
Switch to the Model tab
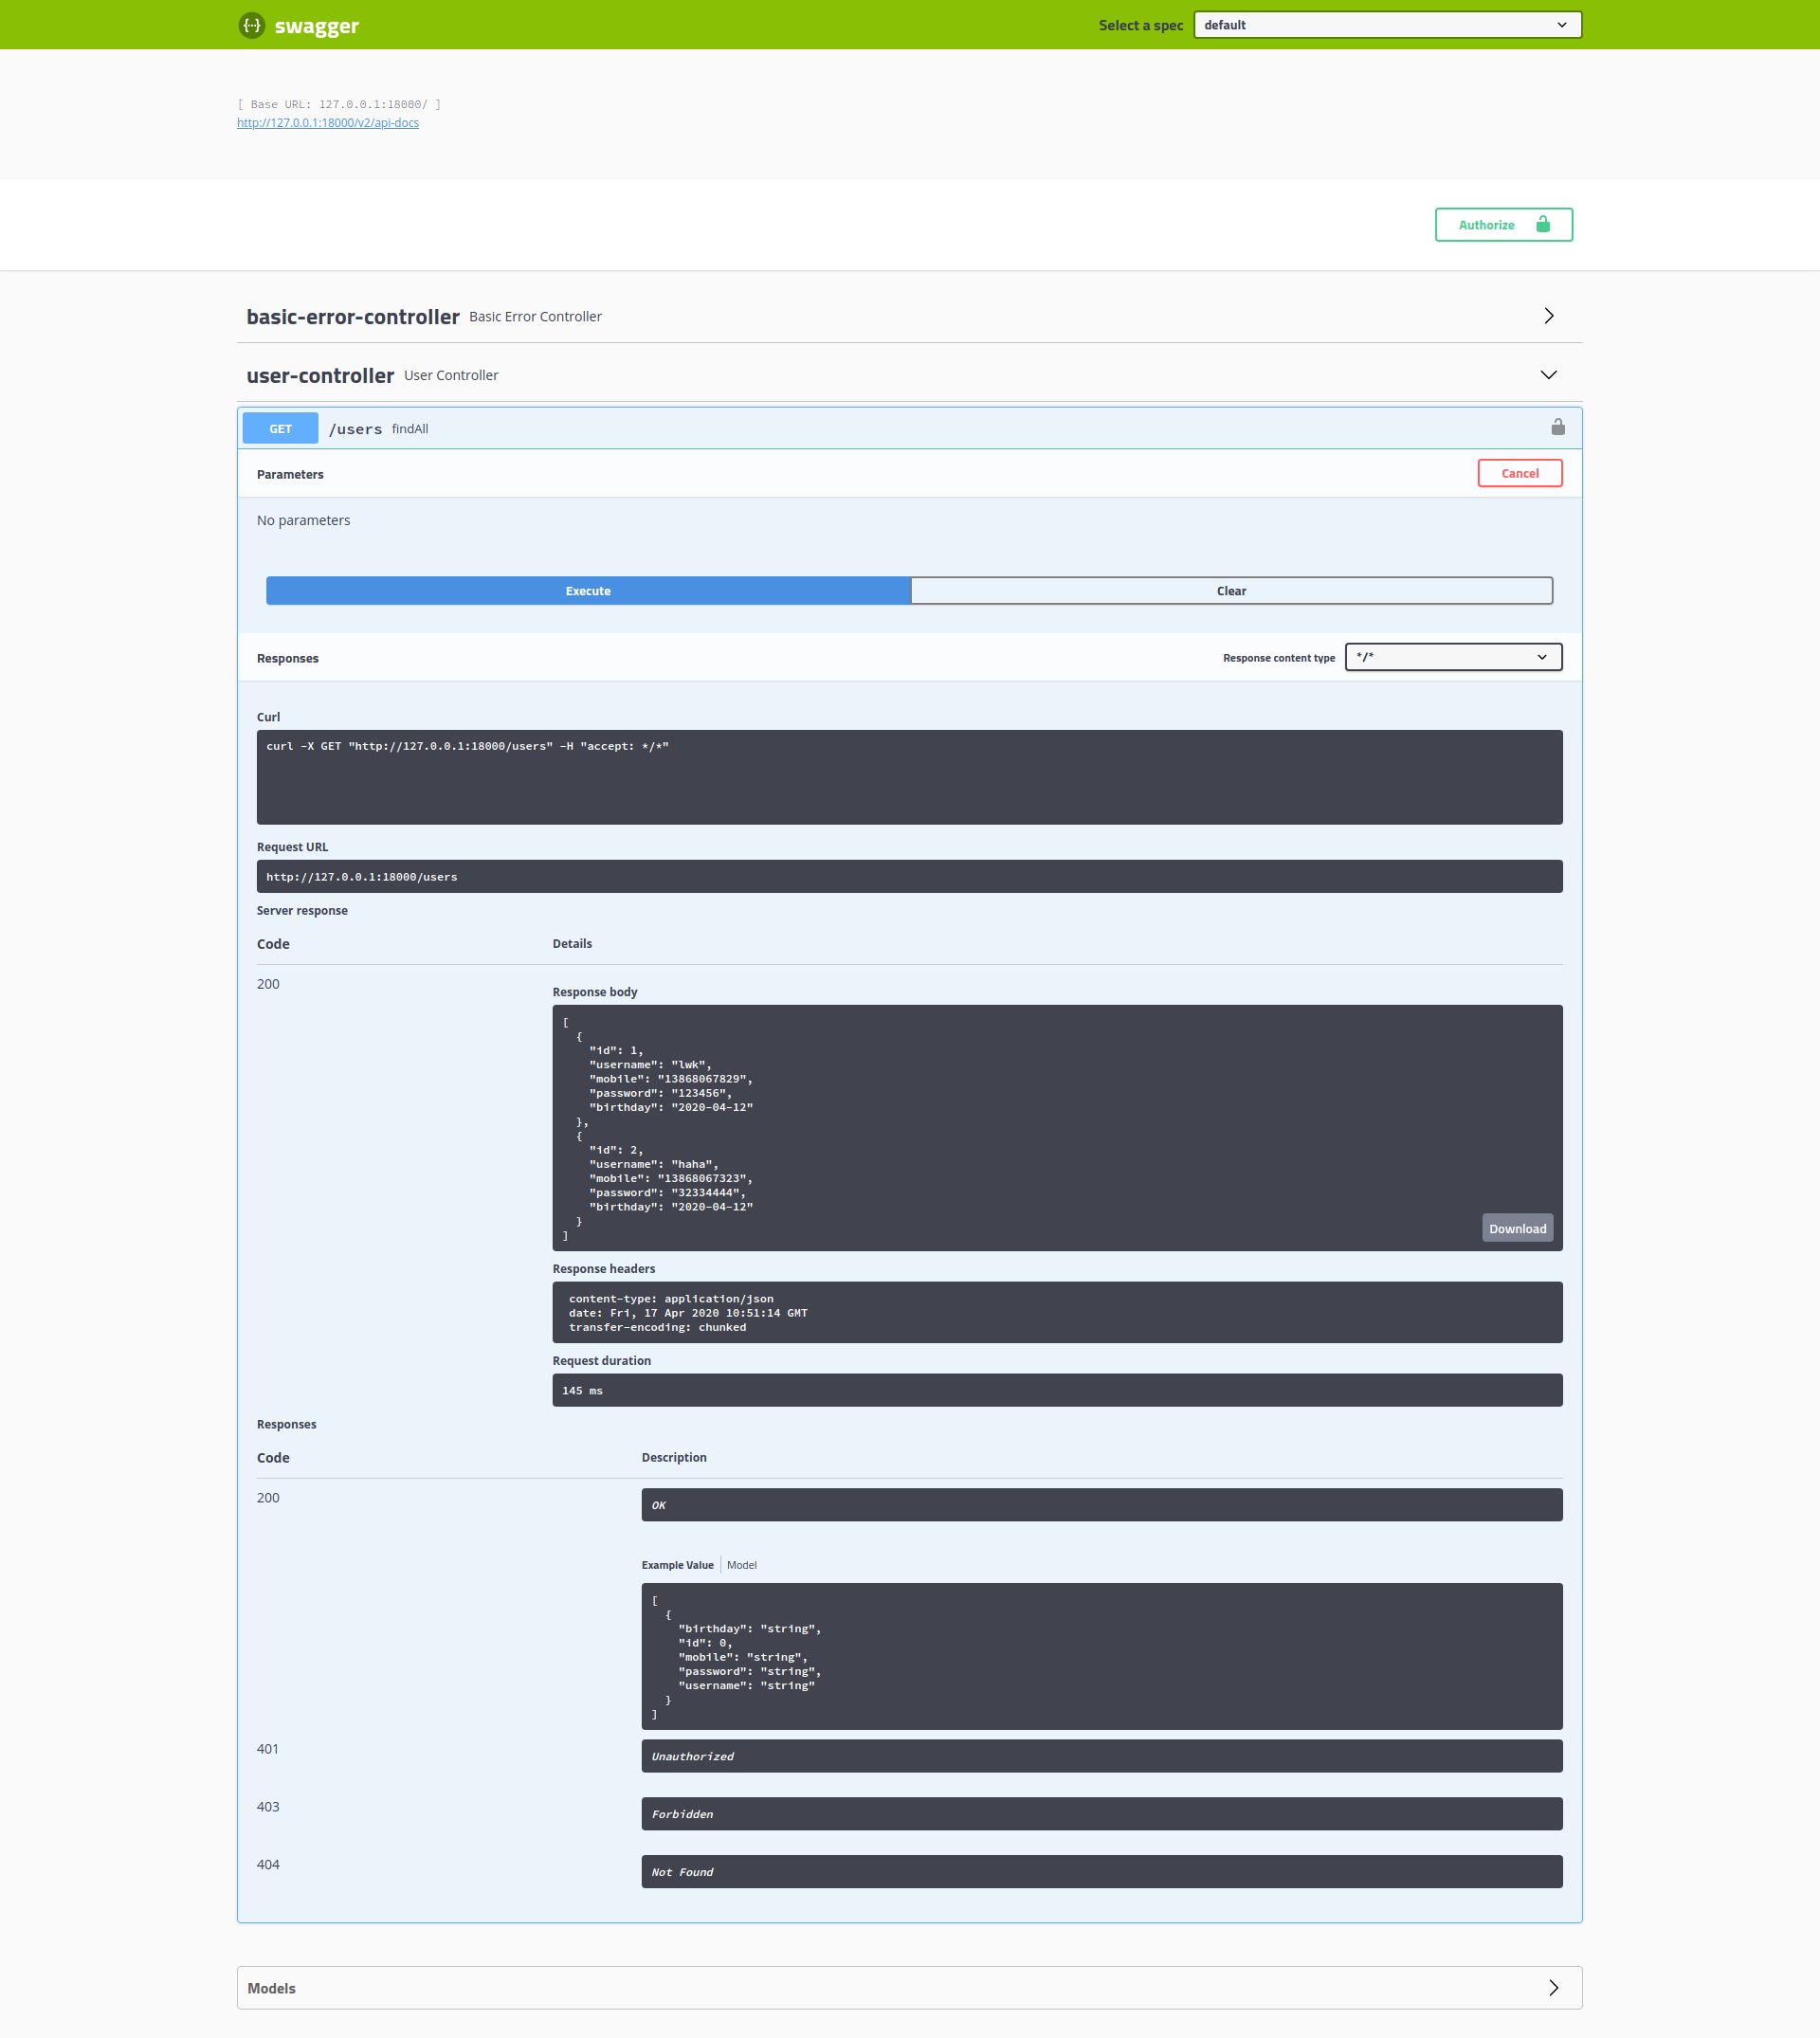click(741, 1565)
